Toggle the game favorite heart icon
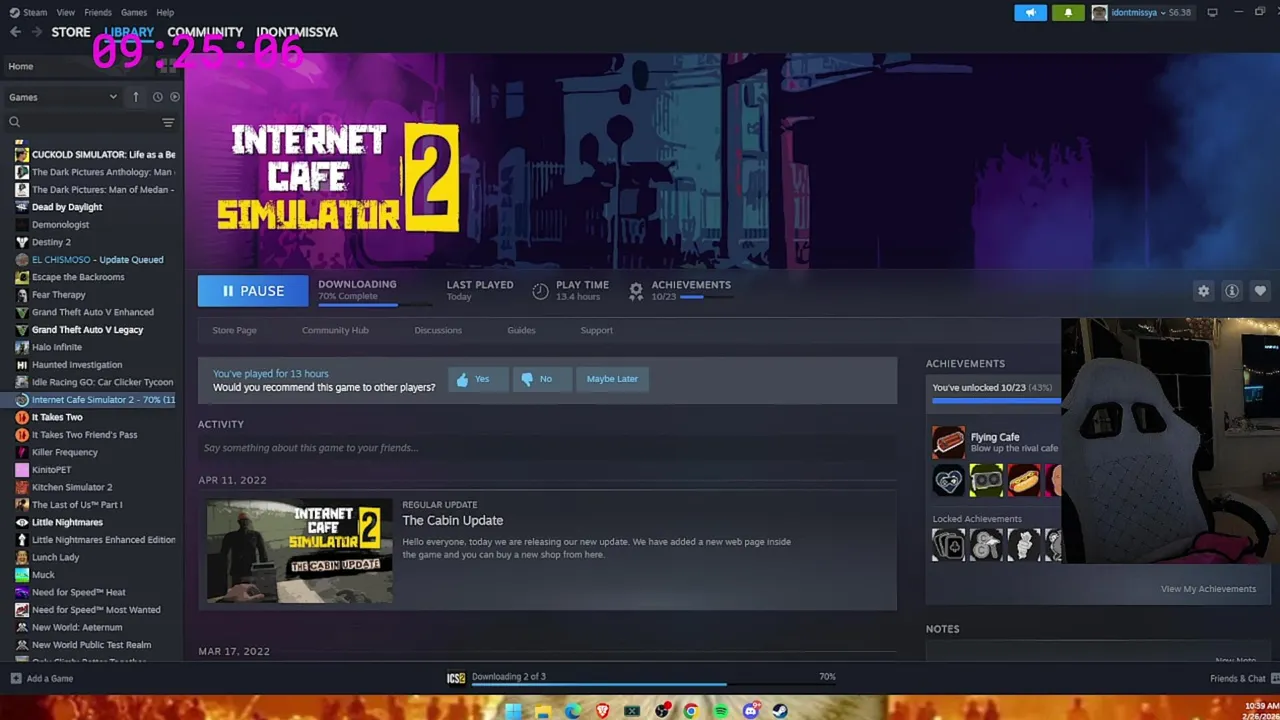 click(x=1260, y=291)
